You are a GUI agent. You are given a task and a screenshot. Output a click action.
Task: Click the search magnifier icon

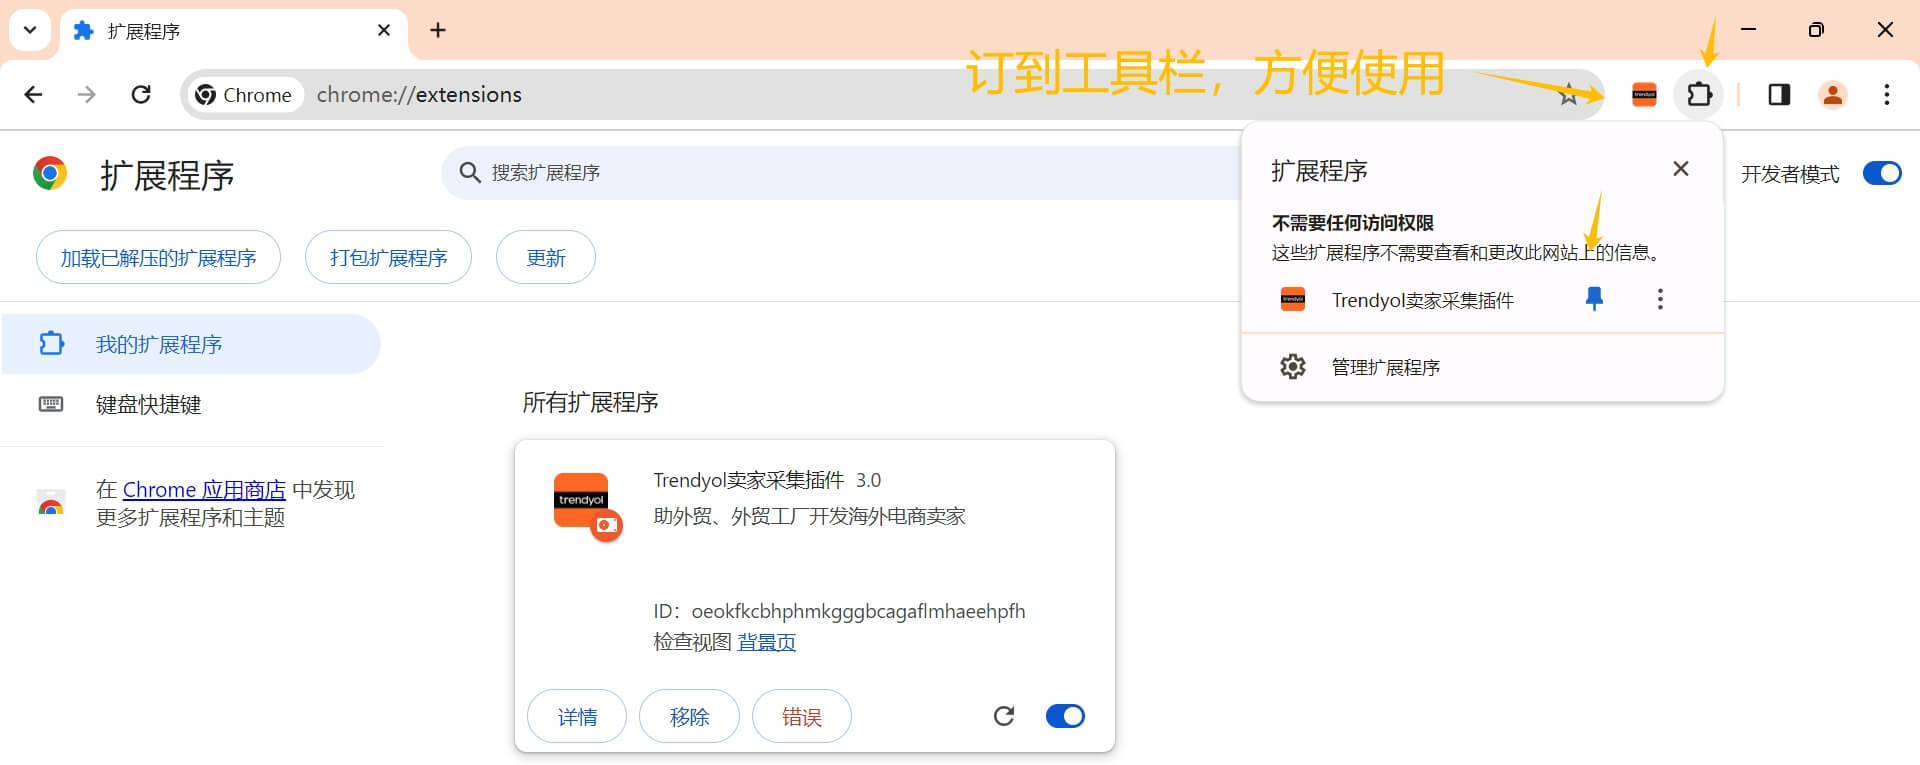coord(470,173)
